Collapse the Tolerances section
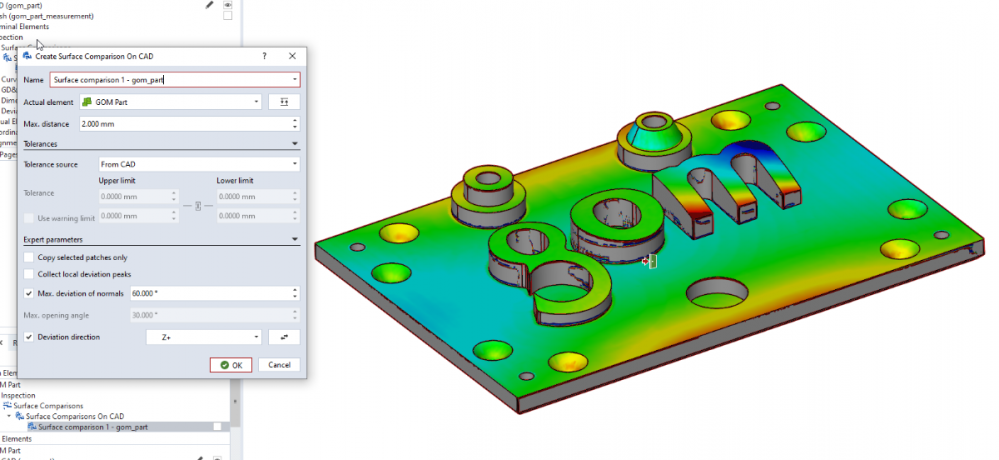Image resolution: width=999 pixels, height=460 pixels. click(295, 144)
